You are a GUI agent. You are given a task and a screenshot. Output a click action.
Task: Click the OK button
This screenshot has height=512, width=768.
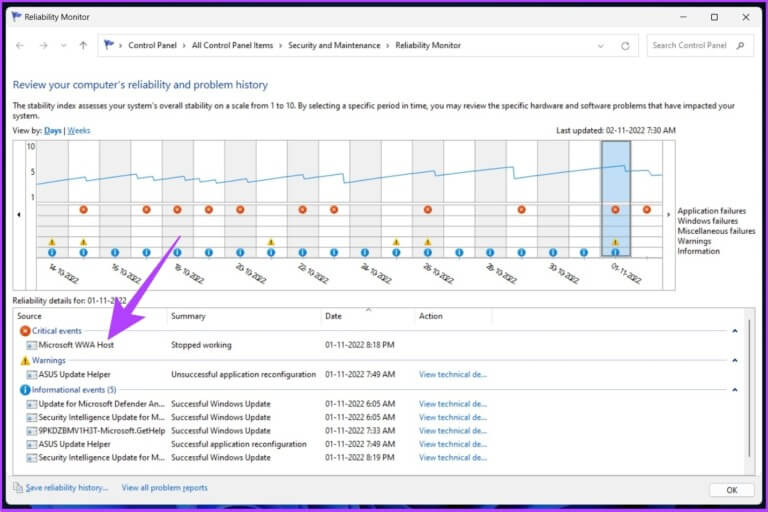(732, 490)
